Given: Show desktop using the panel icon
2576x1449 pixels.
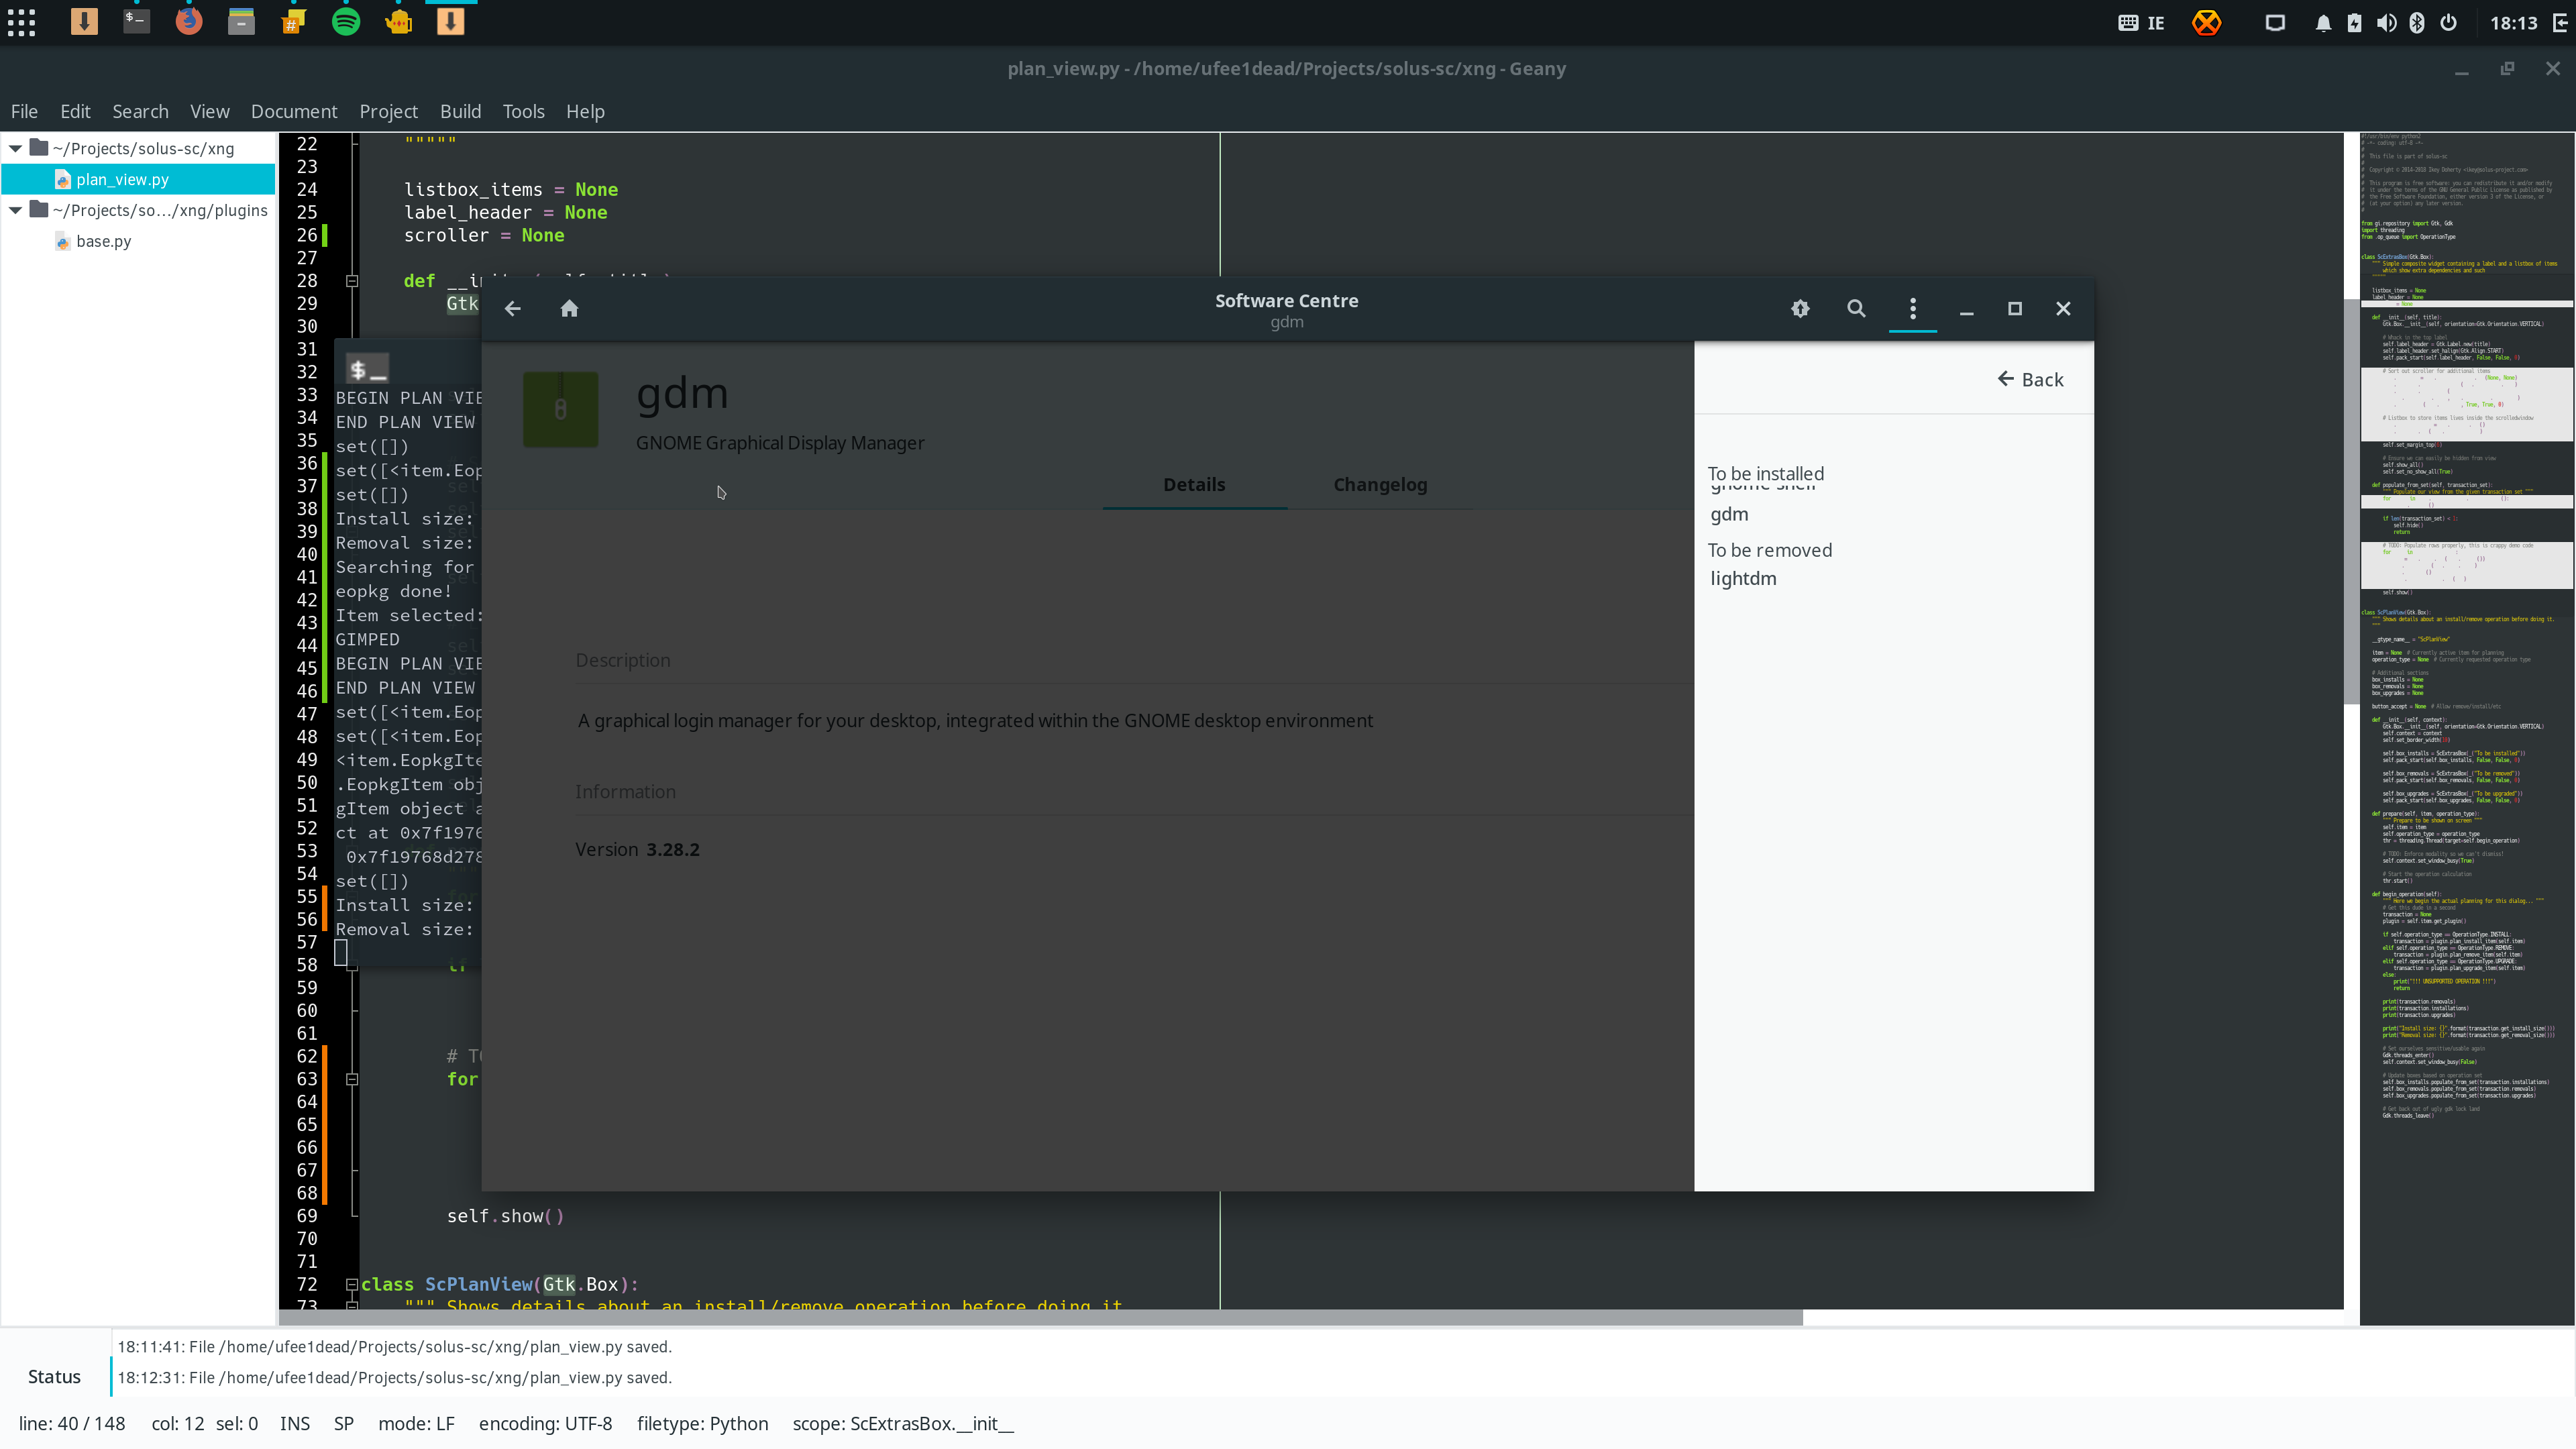Looking at the screenshot, I should 2275,23.
